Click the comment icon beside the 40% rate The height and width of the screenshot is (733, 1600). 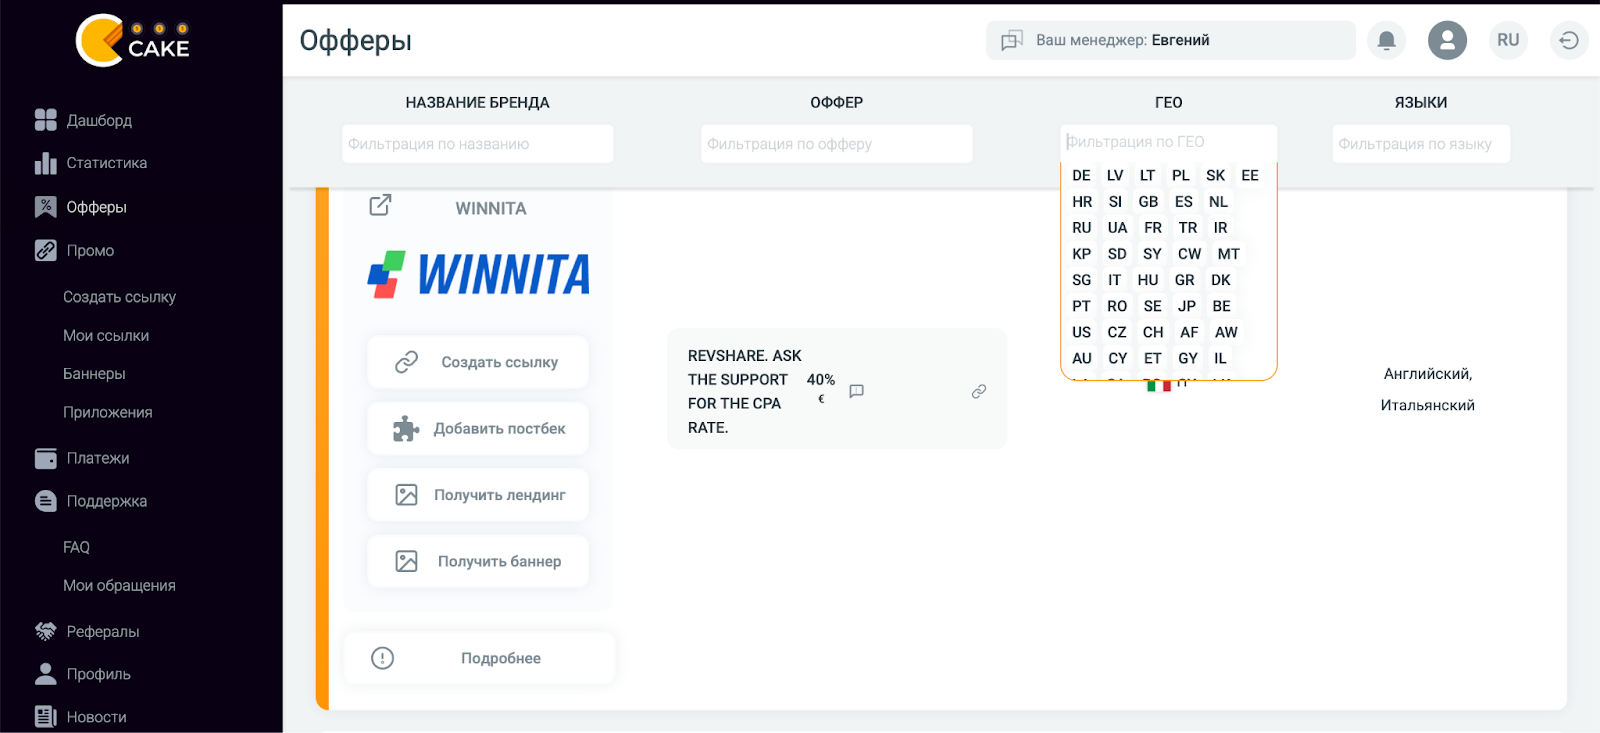pos(856,392)
